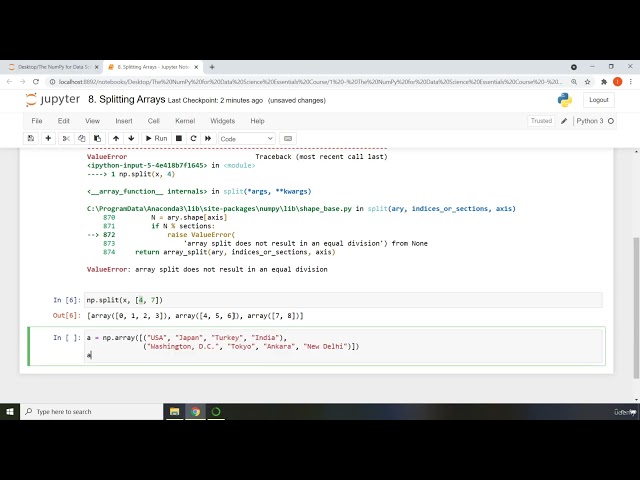
Task: Click the localhost address bar
Action: tap(310, 82)
